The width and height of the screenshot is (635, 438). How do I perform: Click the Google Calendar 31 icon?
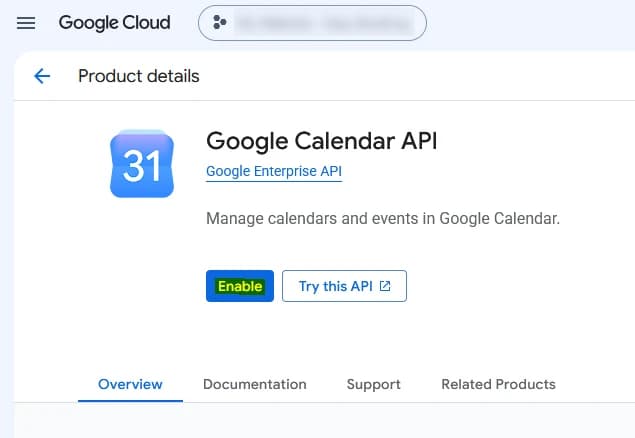142,164
